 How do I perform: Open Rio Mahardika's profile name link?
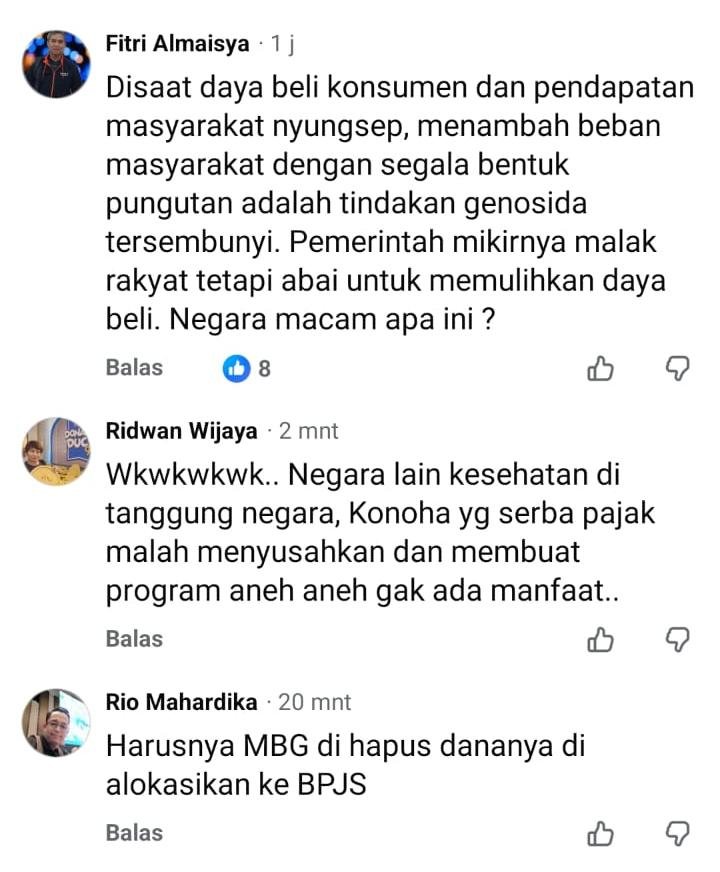[181, 702]
